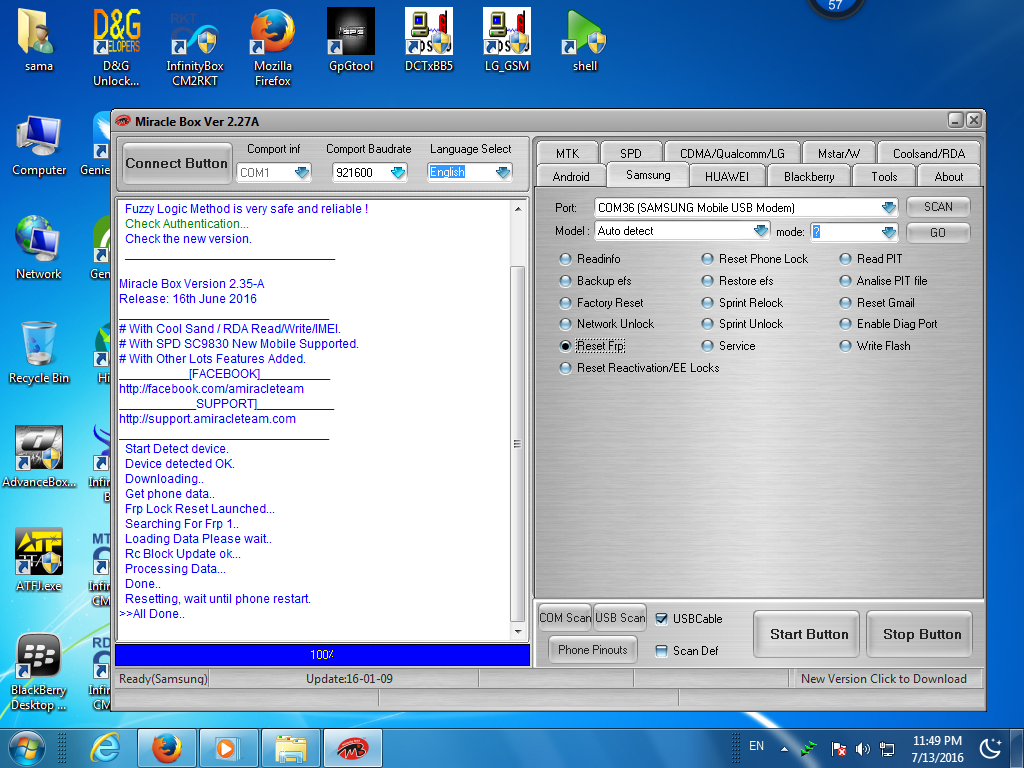Open BlackBerry Desktop shortcut
The image size is (1024, 768).
39,673
